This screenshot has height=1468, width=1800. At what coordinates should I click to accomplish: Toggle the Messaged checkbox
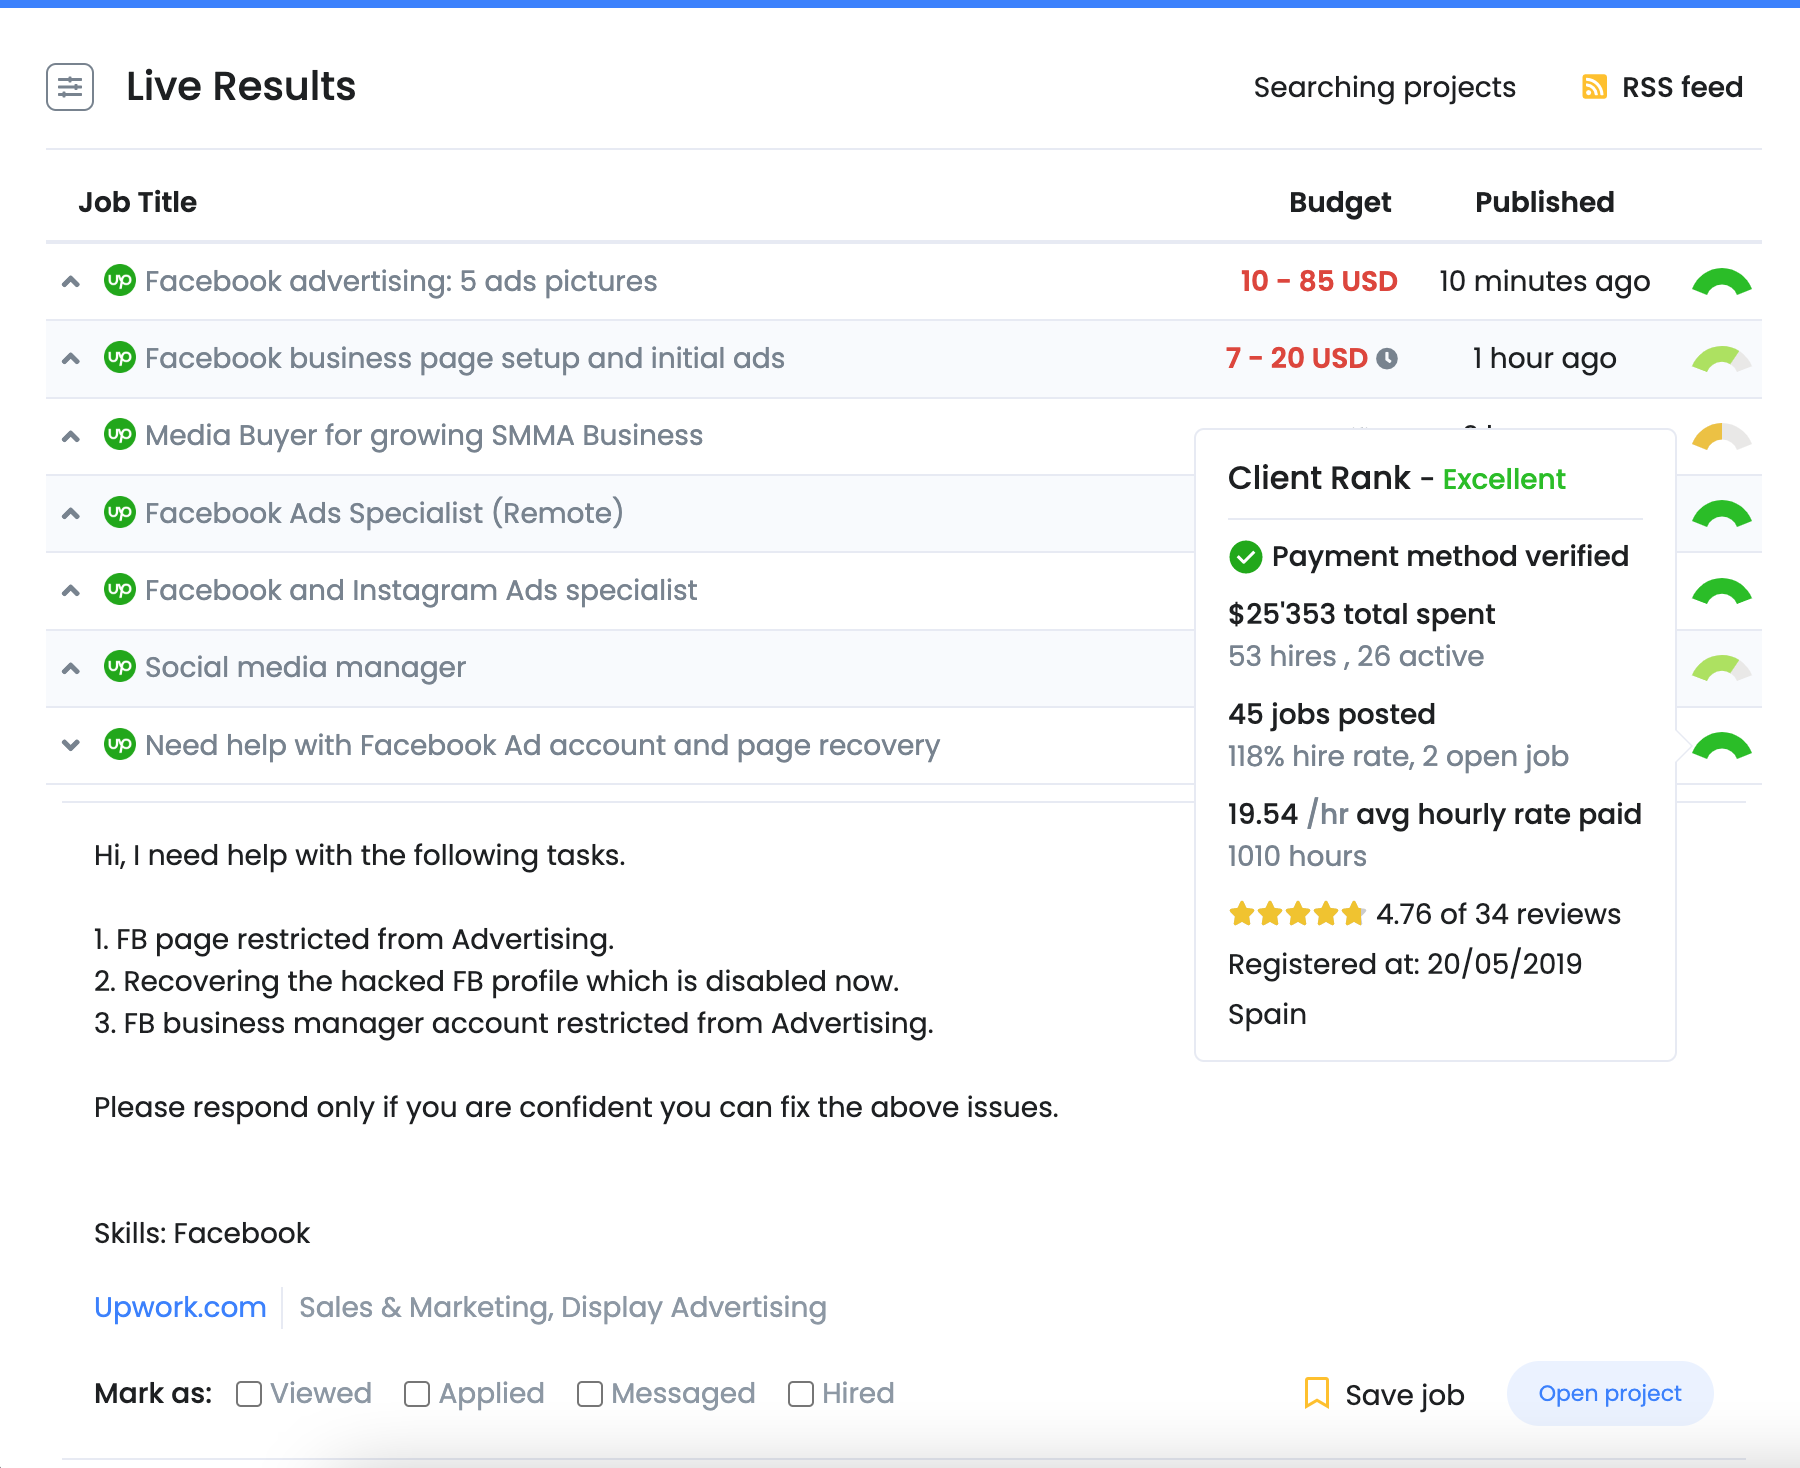[x=590, y=1394]
